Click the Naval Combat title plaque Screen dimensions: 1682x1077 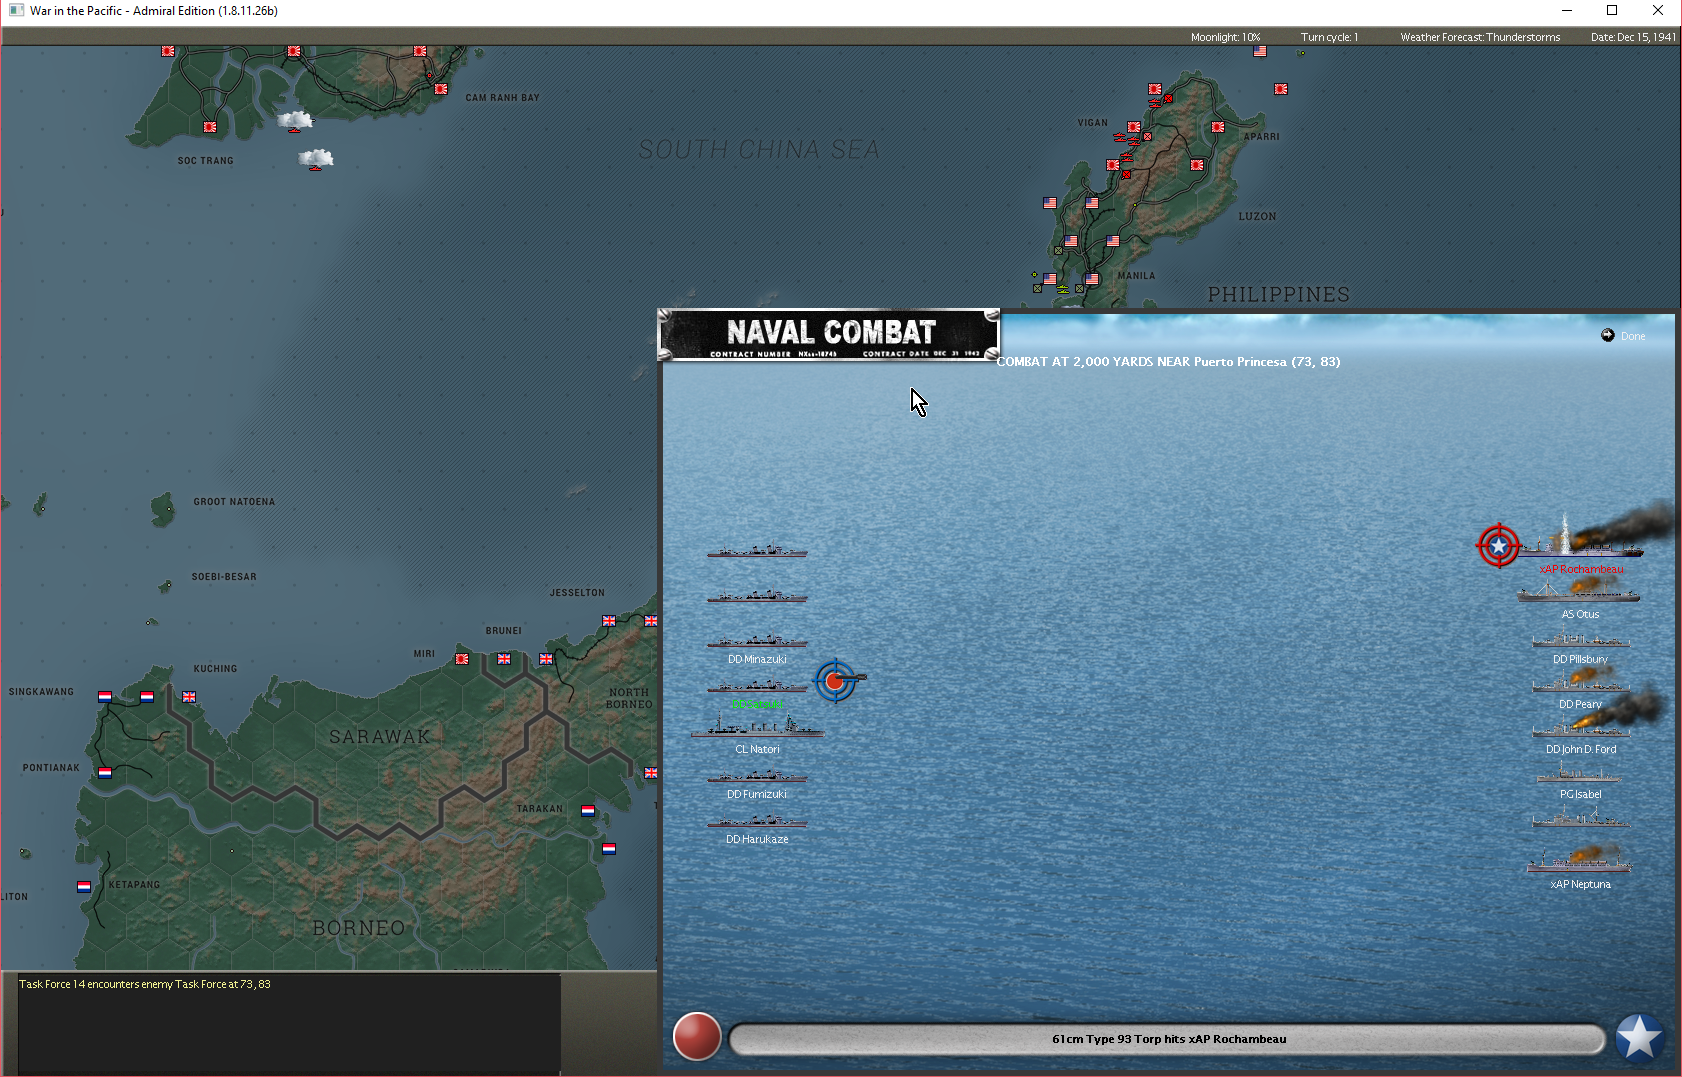(x=829, y=334)
